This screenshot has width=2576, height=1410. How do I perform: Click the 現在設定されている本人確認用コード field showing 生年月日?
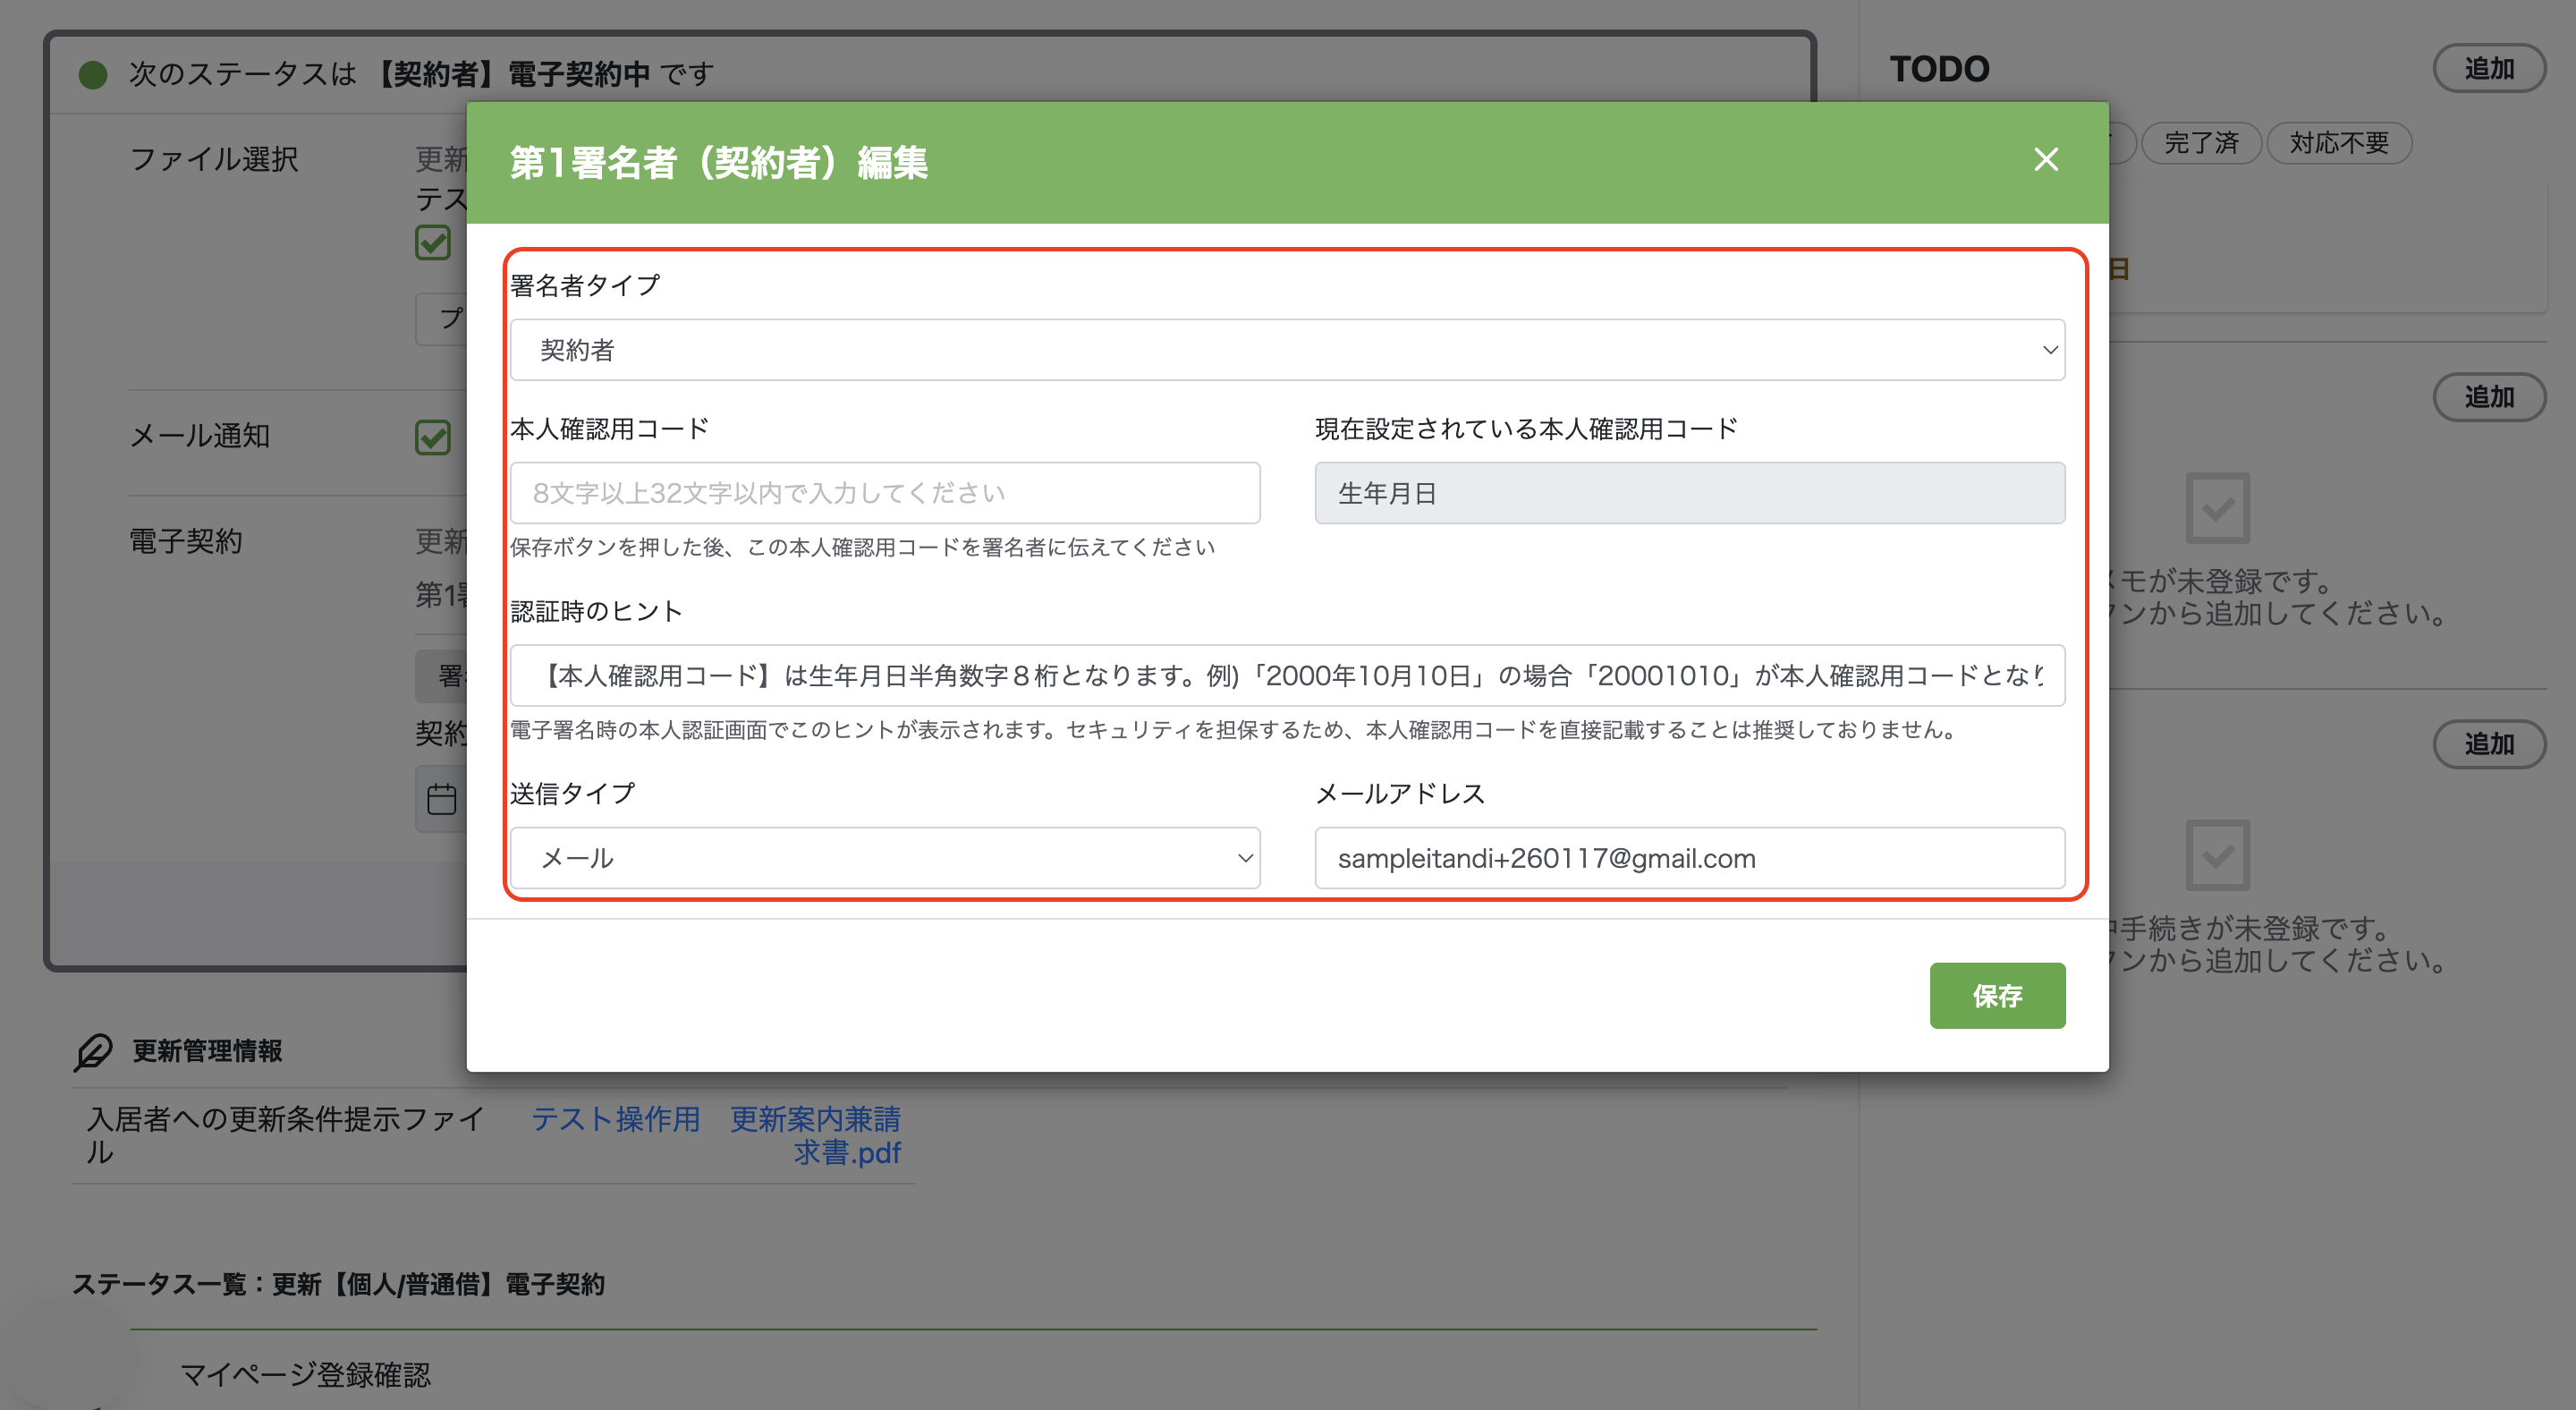pos(1689,493)
